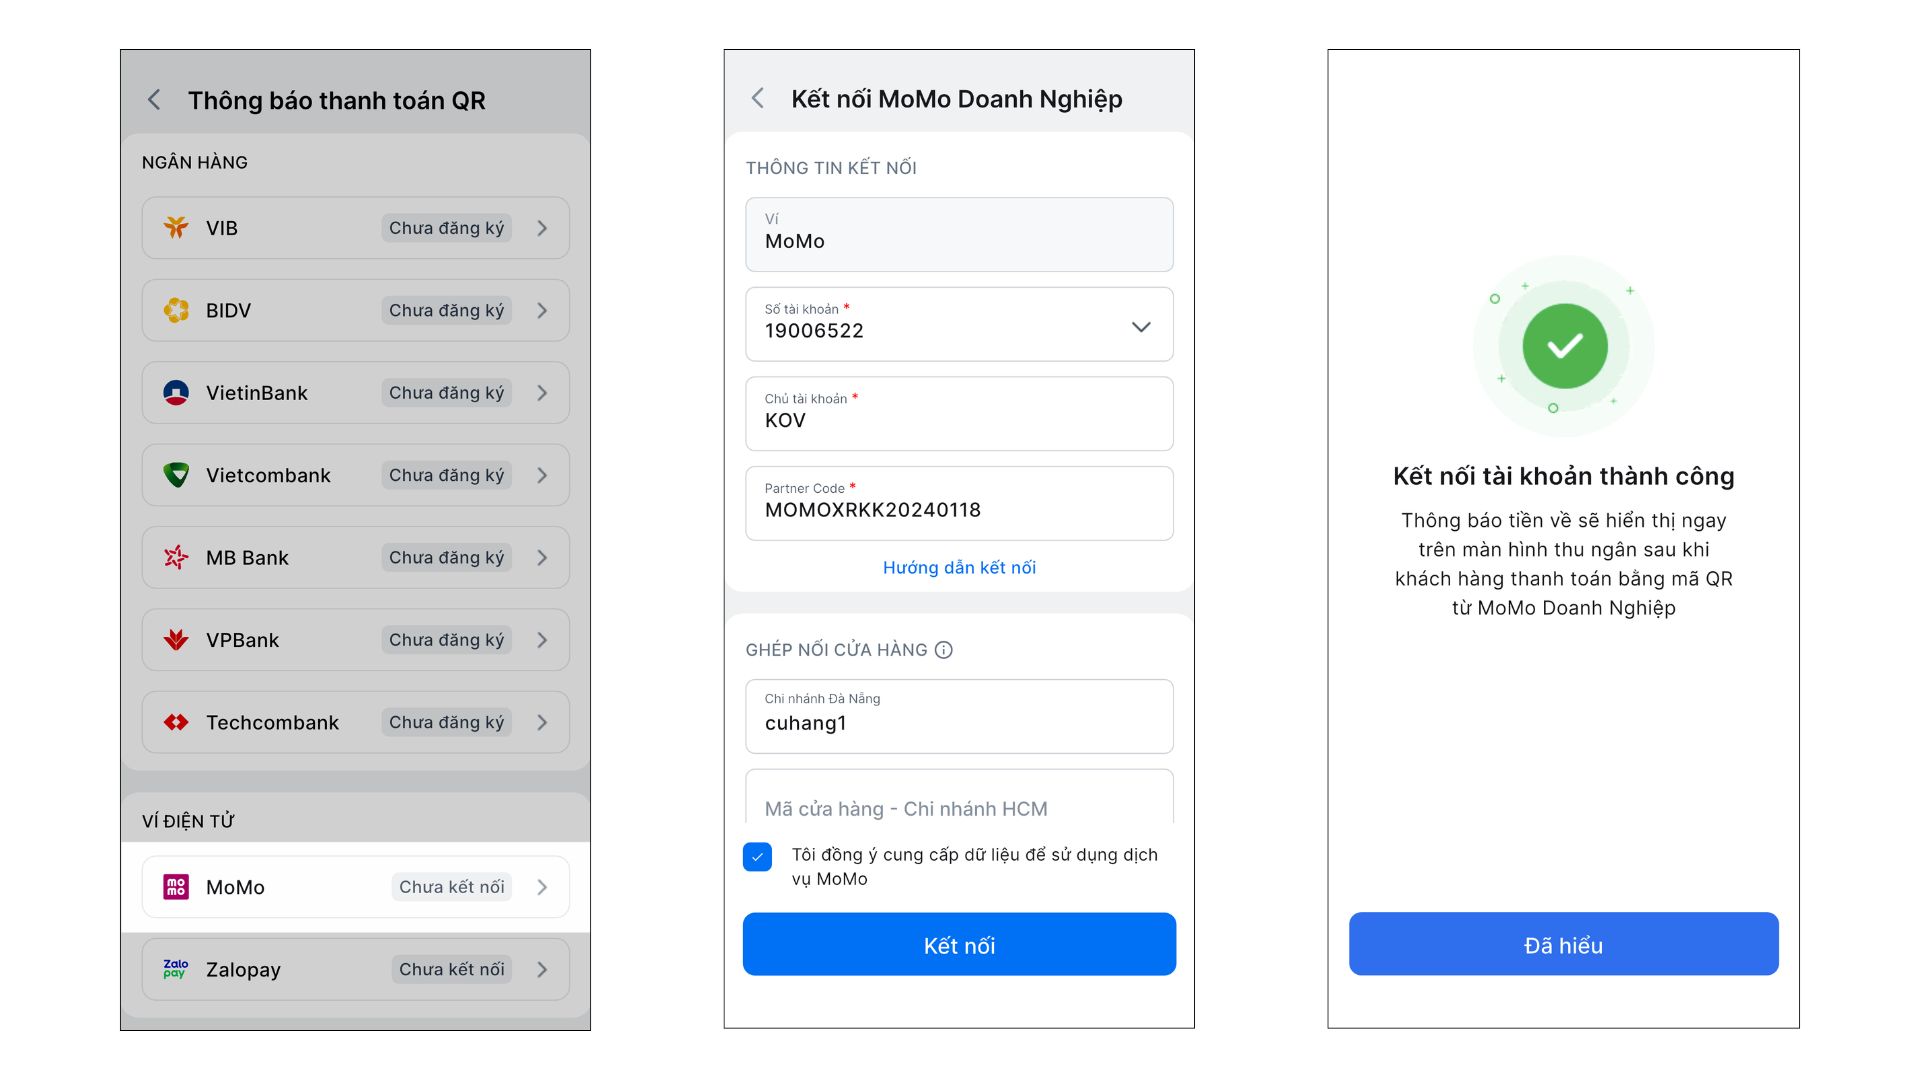Open the MB Bank row chevron
The height and width of the screenshot is (1080, 1920).
pyautogui.click(x=542, y=558)
